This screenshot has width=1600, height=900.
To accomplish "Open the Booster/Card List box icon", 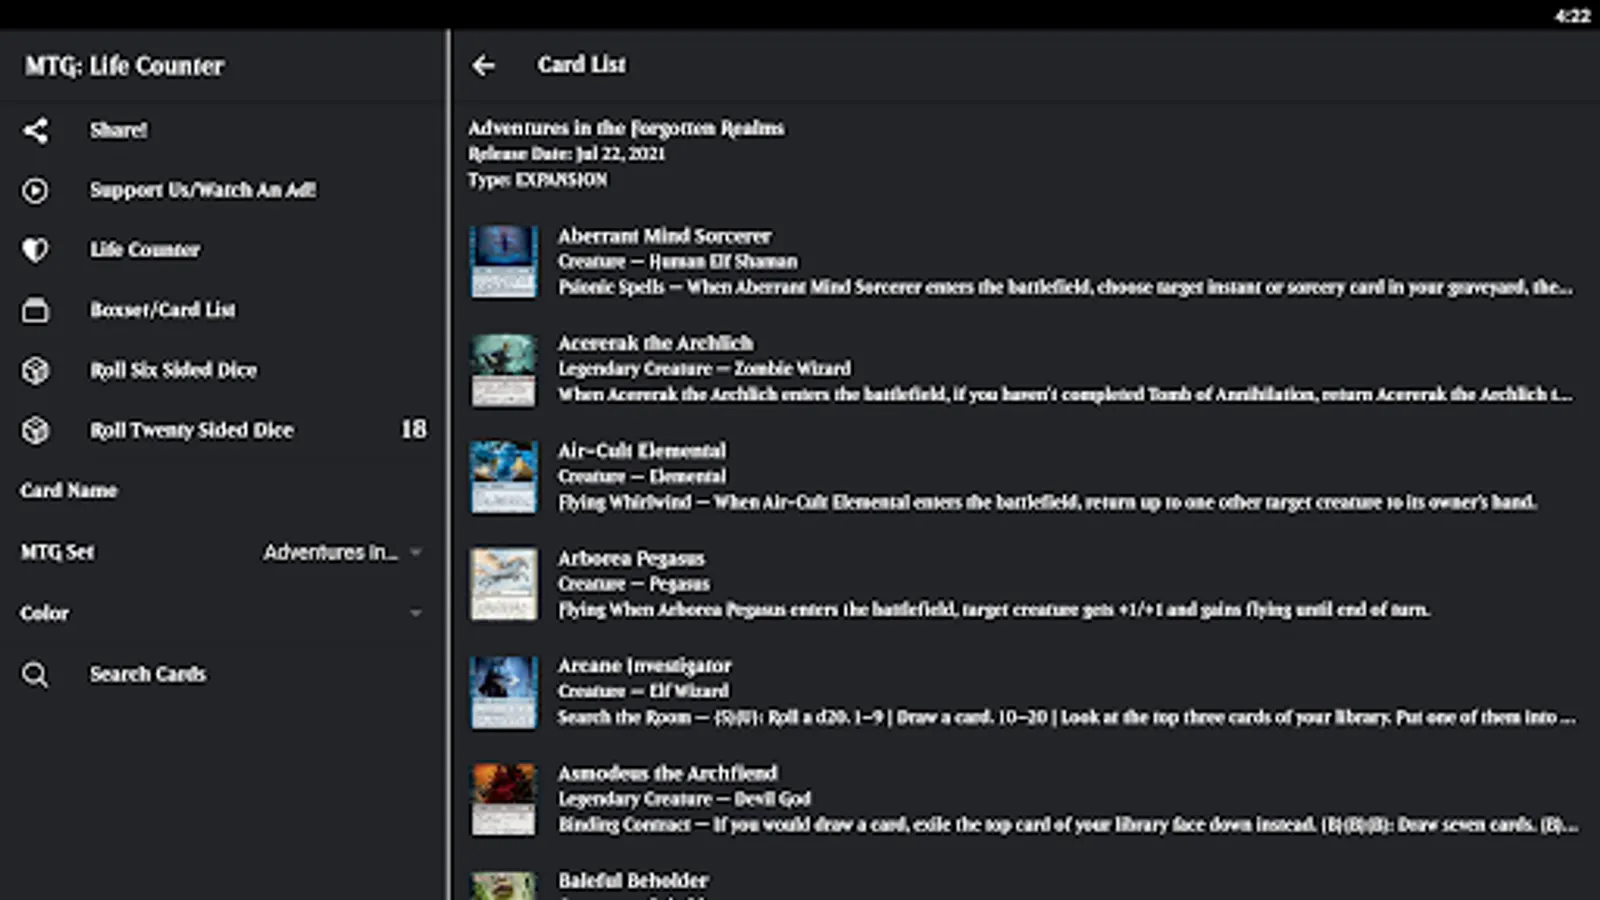I will coord(35,310).
